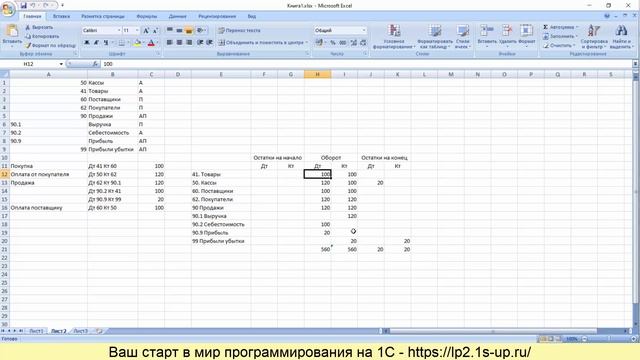Enable Перенос текста wrap text
The height and width of the screenshot is (360, 640).
point(239,30)
